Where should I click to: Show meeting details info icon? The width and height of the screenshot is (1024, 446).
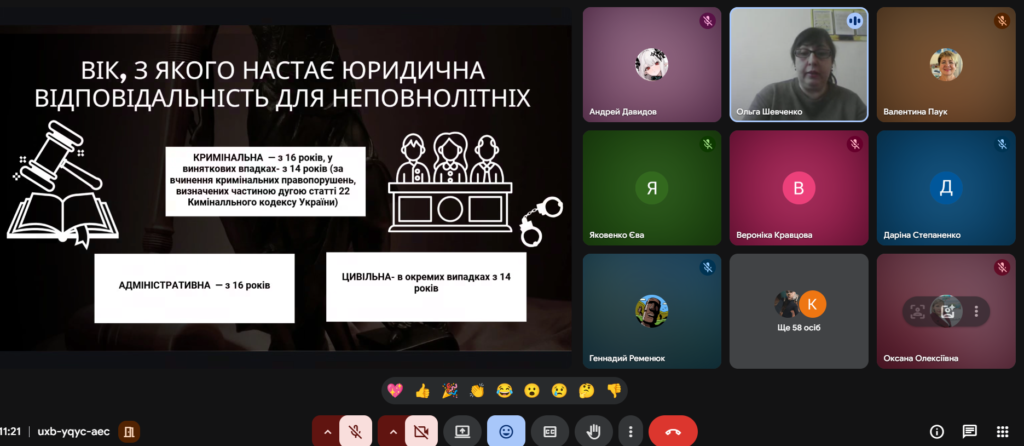(x=937, y=431)
